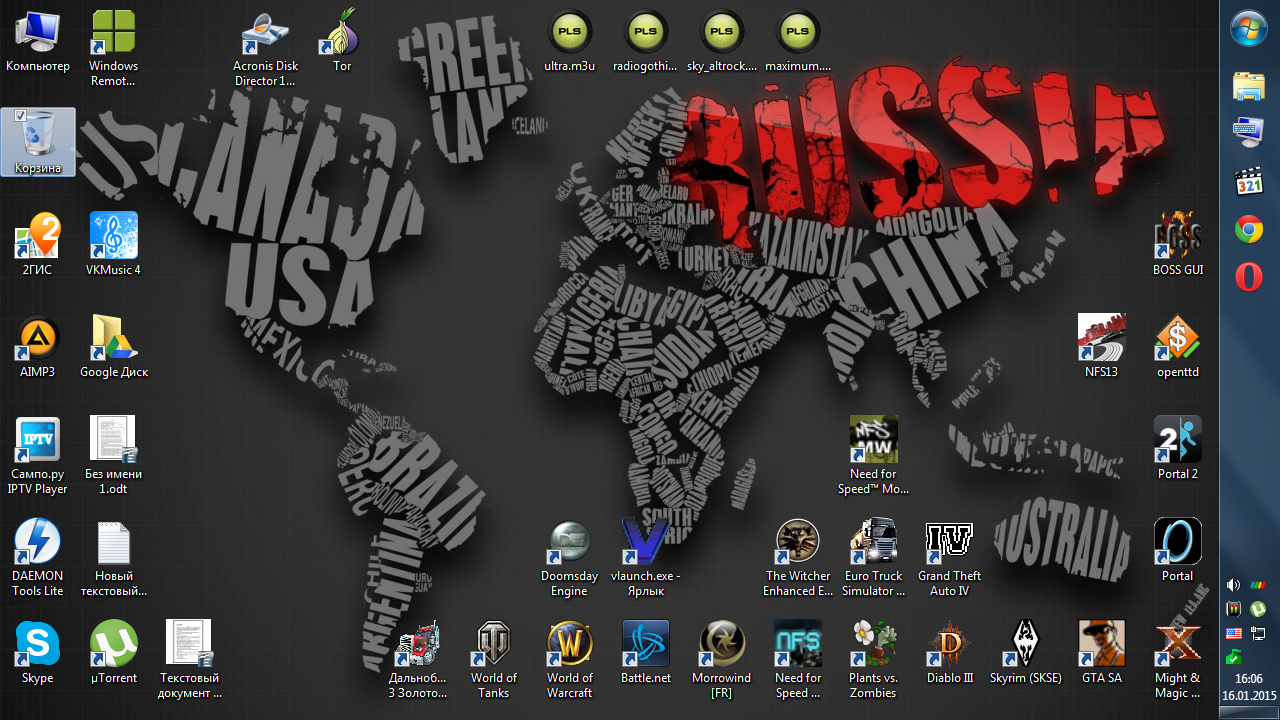Select the AIMP3 player shortcut

click(x=38, y=347)
